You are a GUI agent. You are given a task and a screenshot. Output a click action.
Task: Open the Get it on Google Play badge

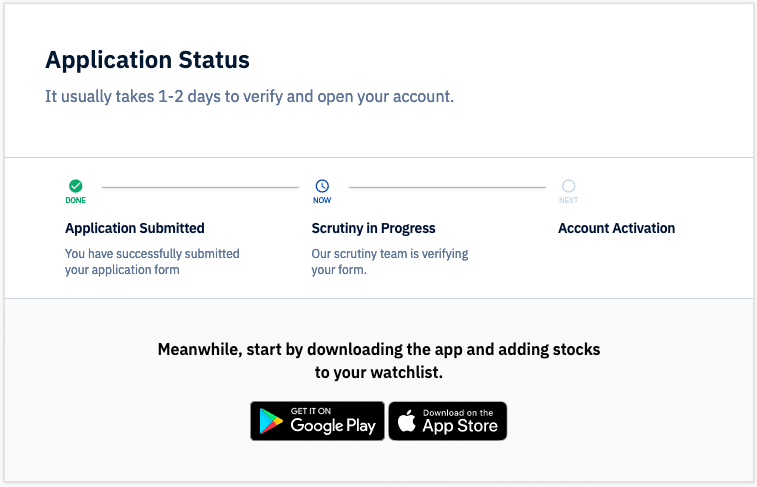317,421
